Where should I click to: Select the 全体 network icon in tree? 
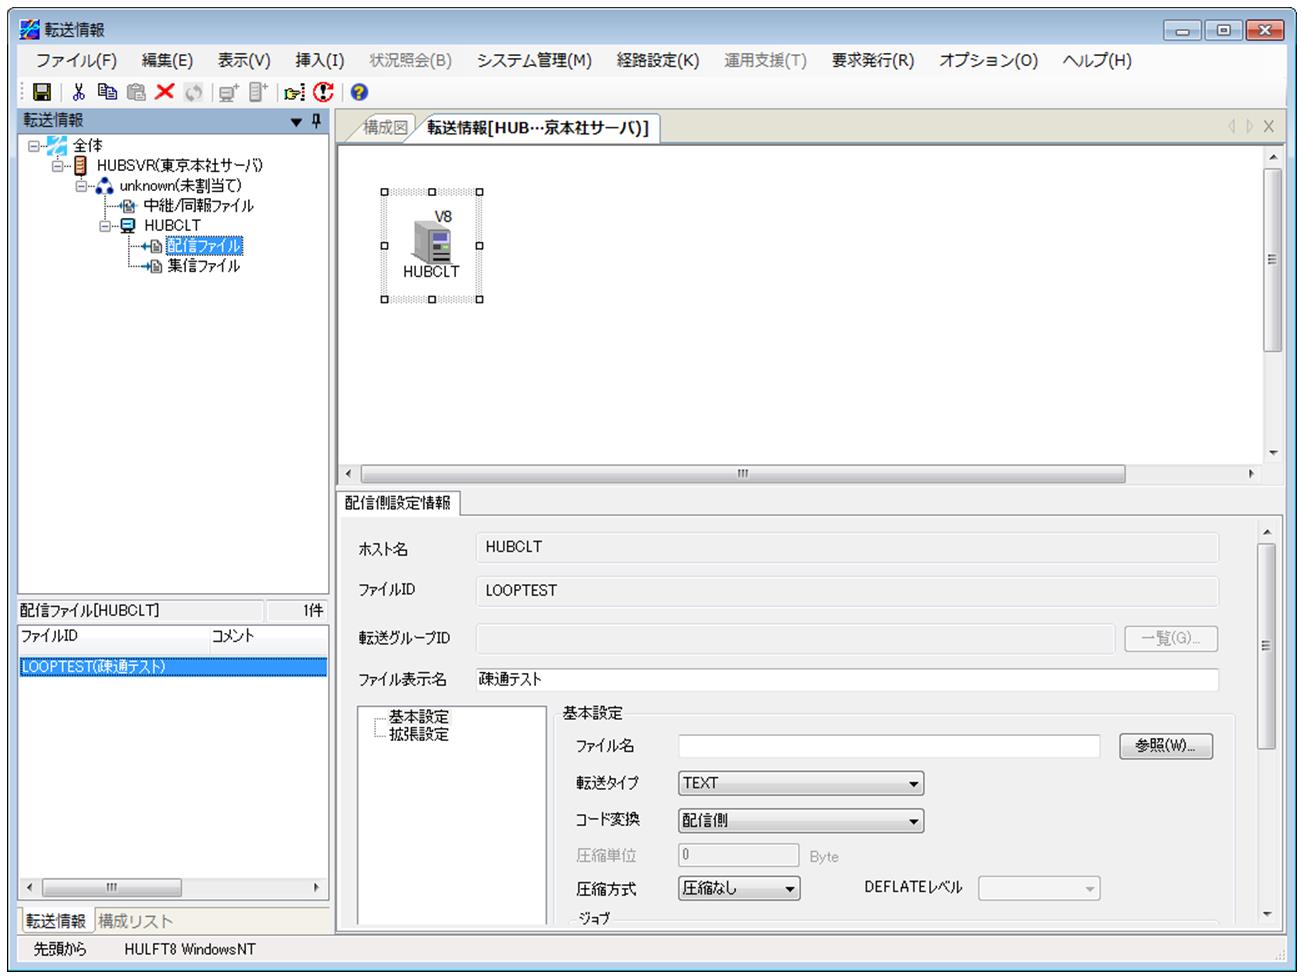point(59,146)
